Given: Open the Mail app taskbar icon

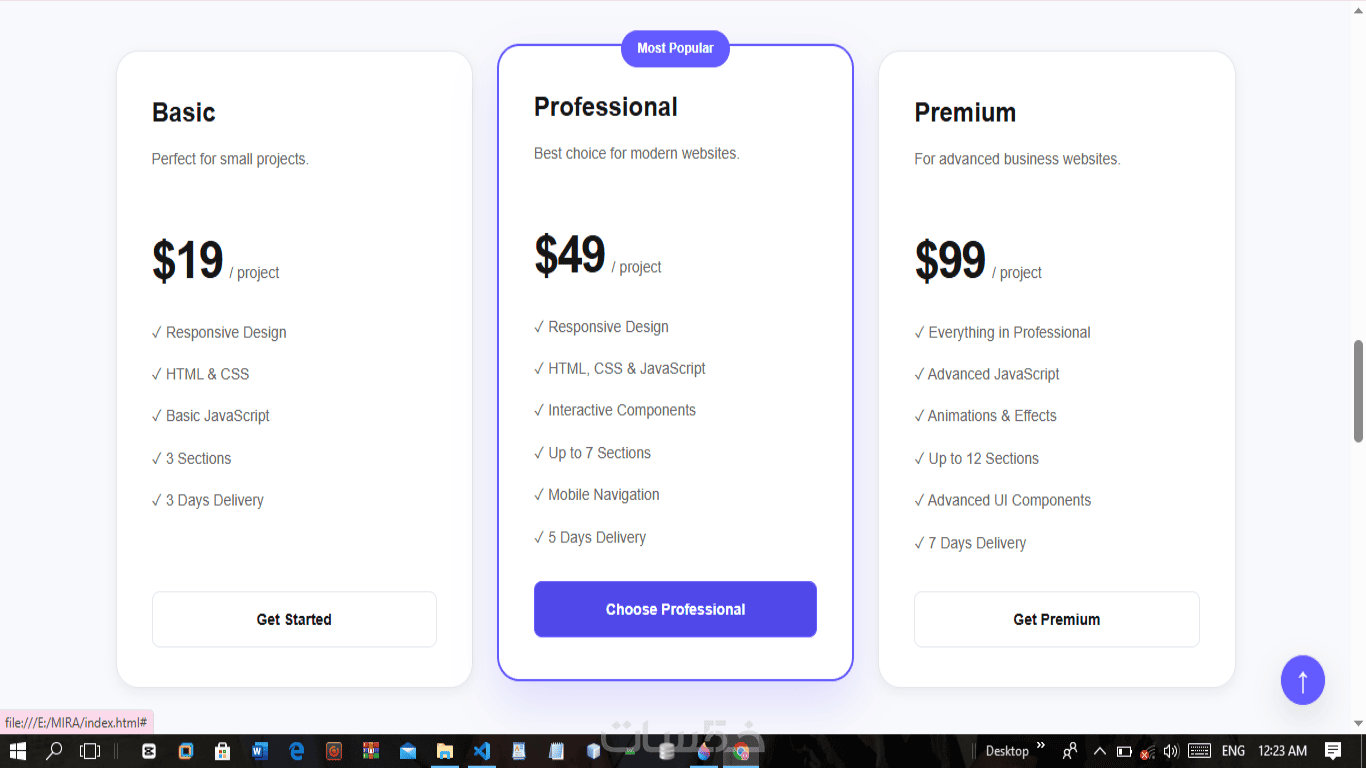Looking at the screenshot, I should 407,751.
